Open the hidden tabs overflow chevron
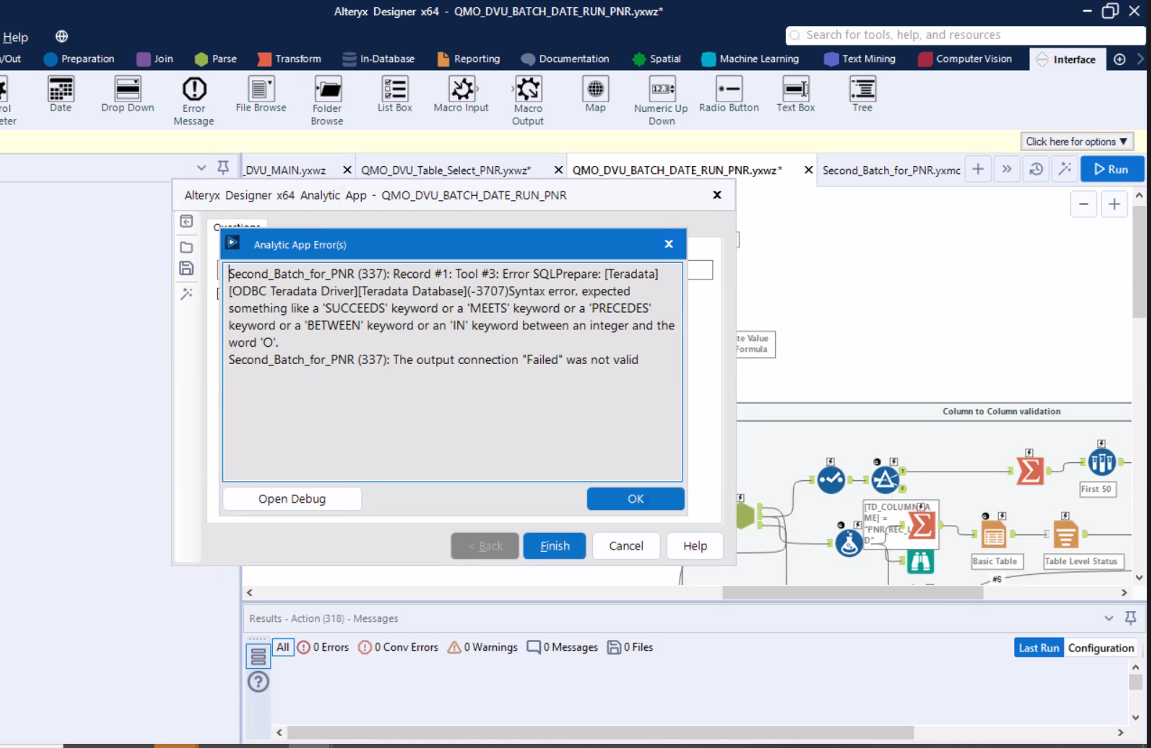Screen dimensions: 1151x748 [x=1007, y=169]
